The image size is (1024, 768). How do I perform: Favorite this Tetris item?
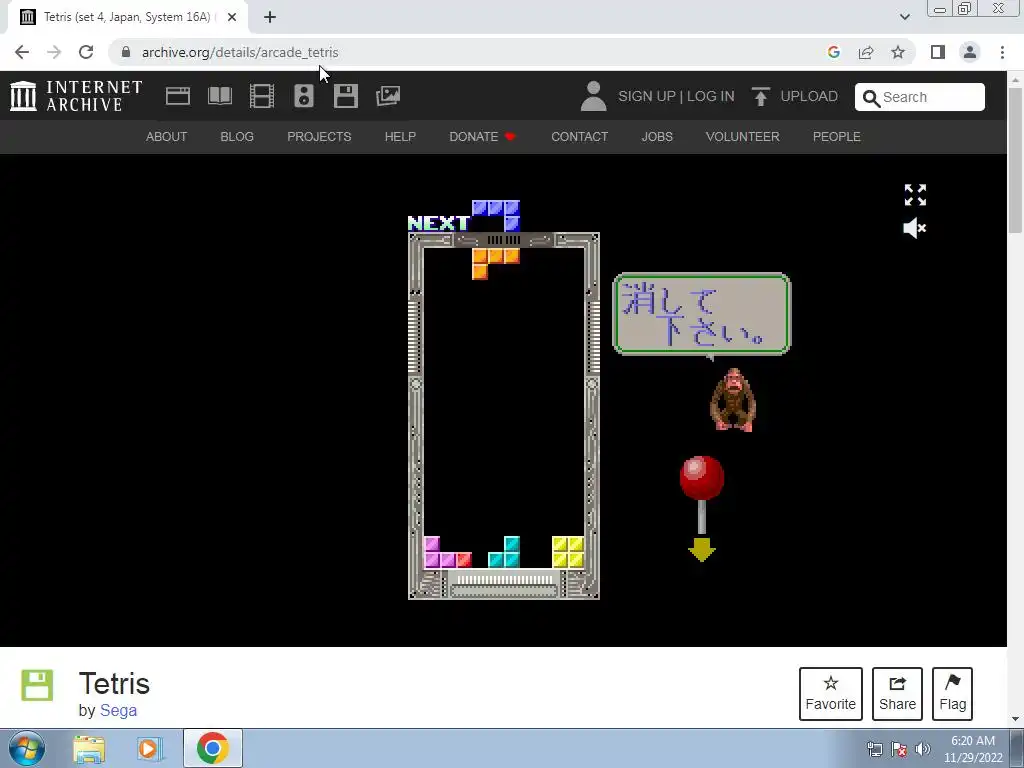click(x=831, y=694)
